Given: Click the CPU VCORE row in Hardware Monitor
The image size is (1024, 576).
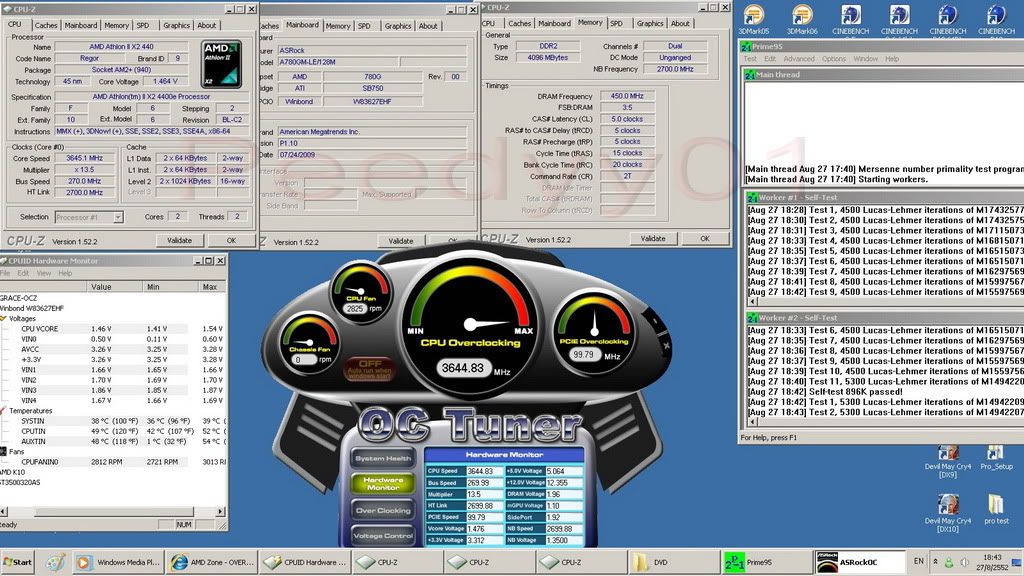Looking at the screenshot, I should coord(112,329).
